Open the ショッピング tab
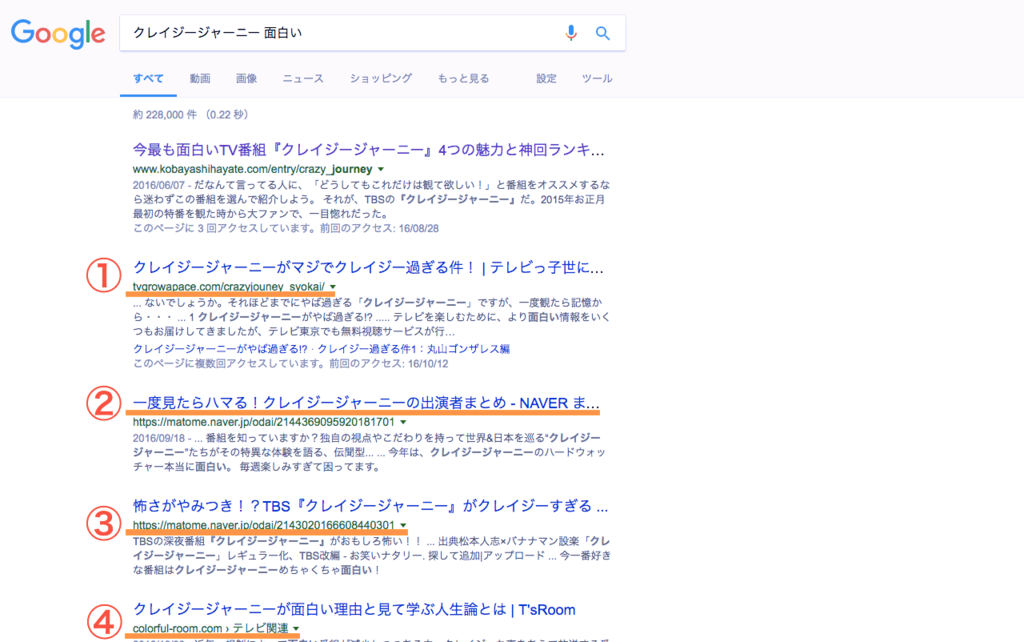Image resolution: width=1024 pixels, height=642 pixels. [x=381, y=78]
